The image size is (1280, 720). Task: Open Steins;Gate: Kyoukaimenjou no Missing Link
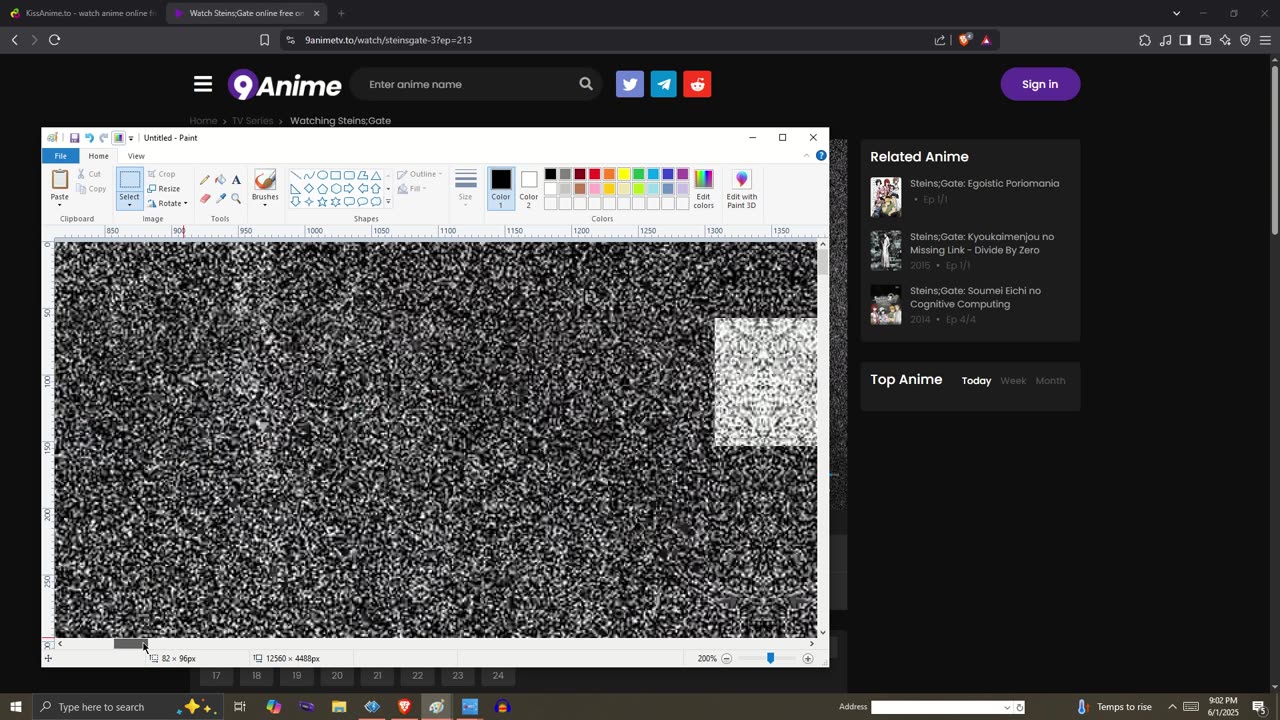coord(982,243)
